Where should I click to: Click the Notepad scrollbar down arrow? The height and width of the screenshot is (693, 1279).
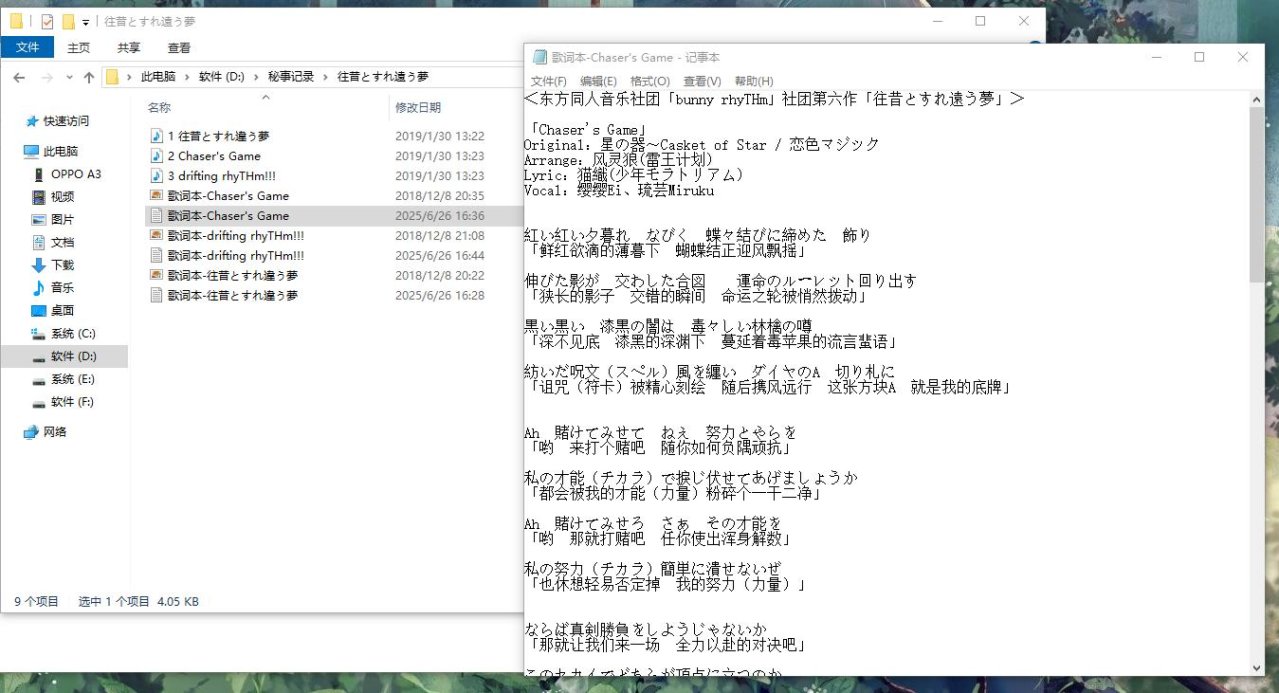click(x=1257, y=668)
